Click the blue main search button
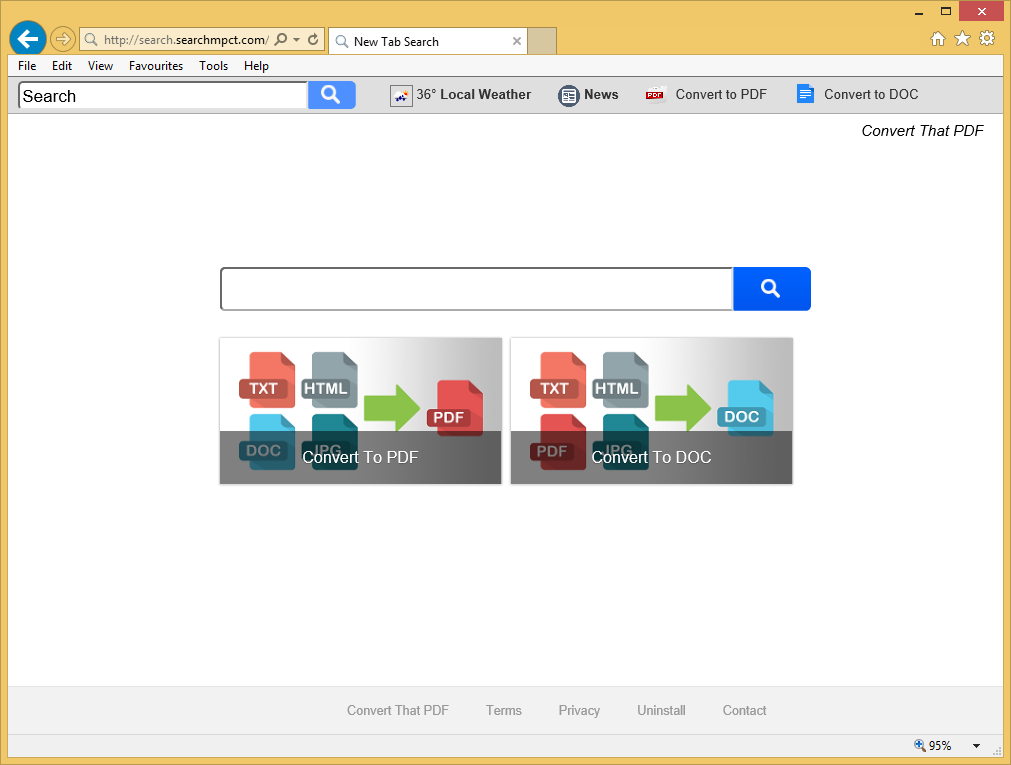Screen dimensions: 1011x765 click(771, 289)
